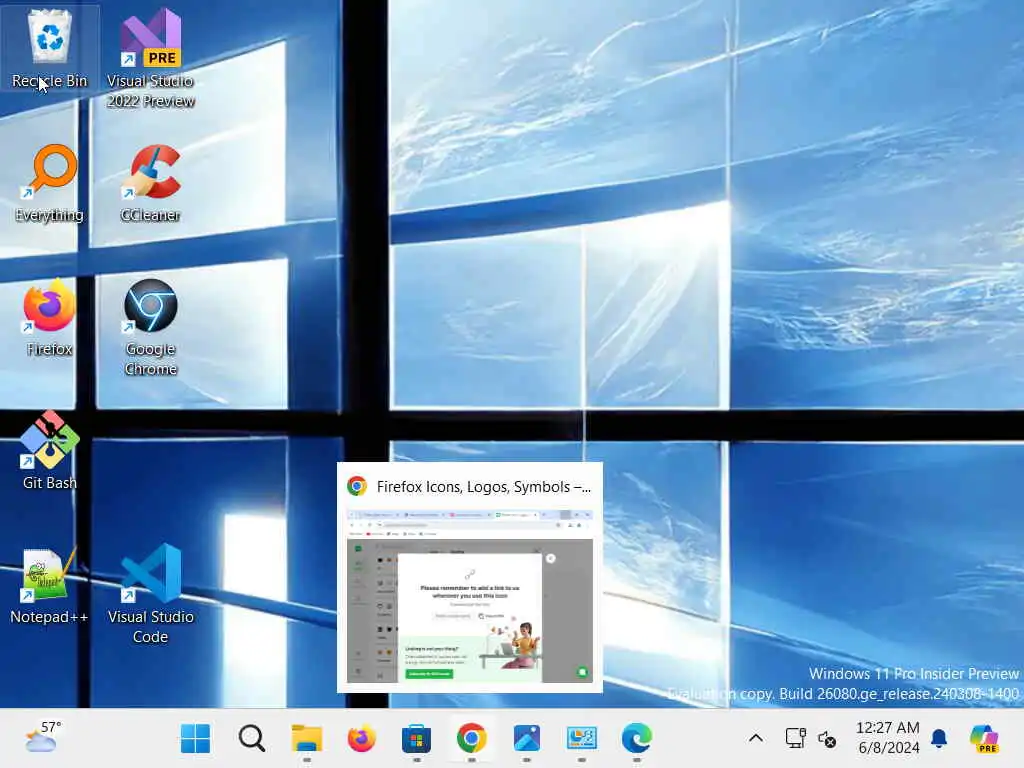
Task: Click the muted volume tray icon
Action: pyautogui.click(x=827, y=739)
